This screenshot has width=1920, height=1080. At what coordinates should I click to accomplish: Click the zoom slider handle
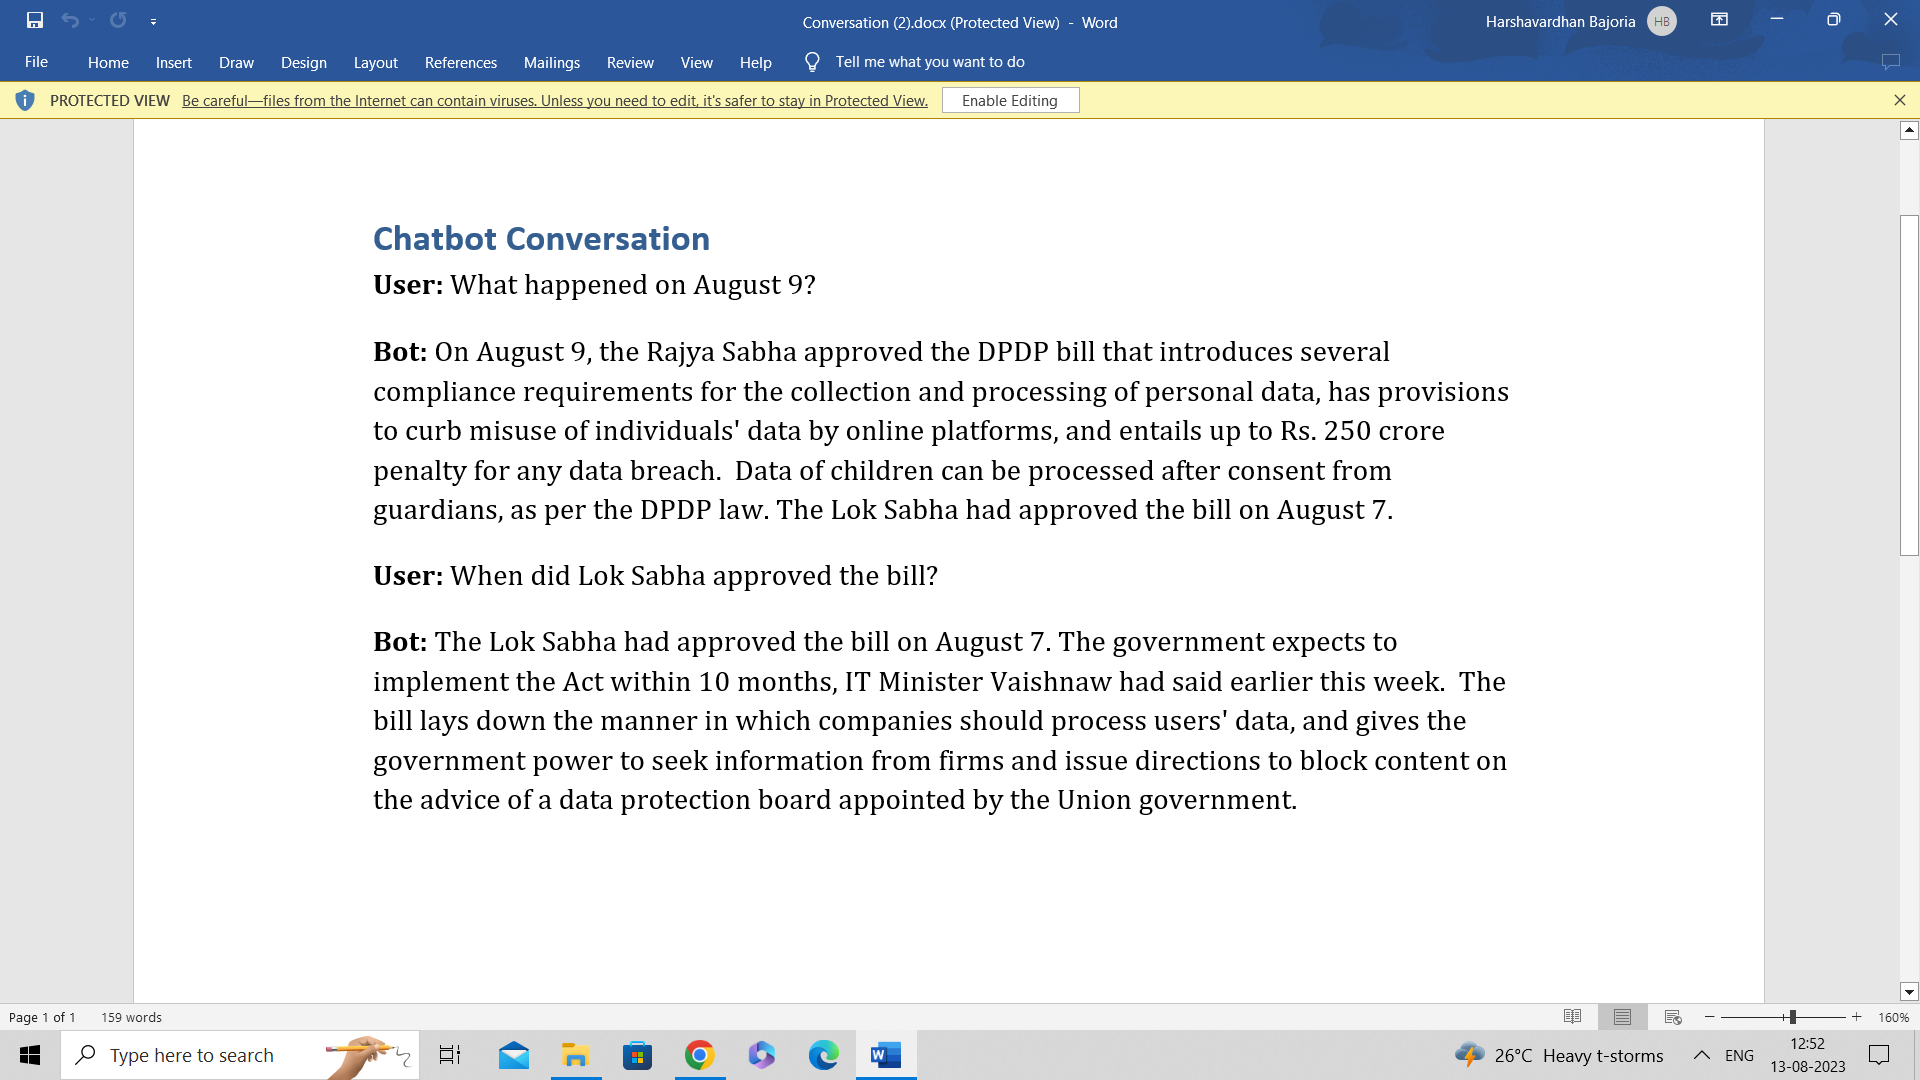tap(1792, 1017)
